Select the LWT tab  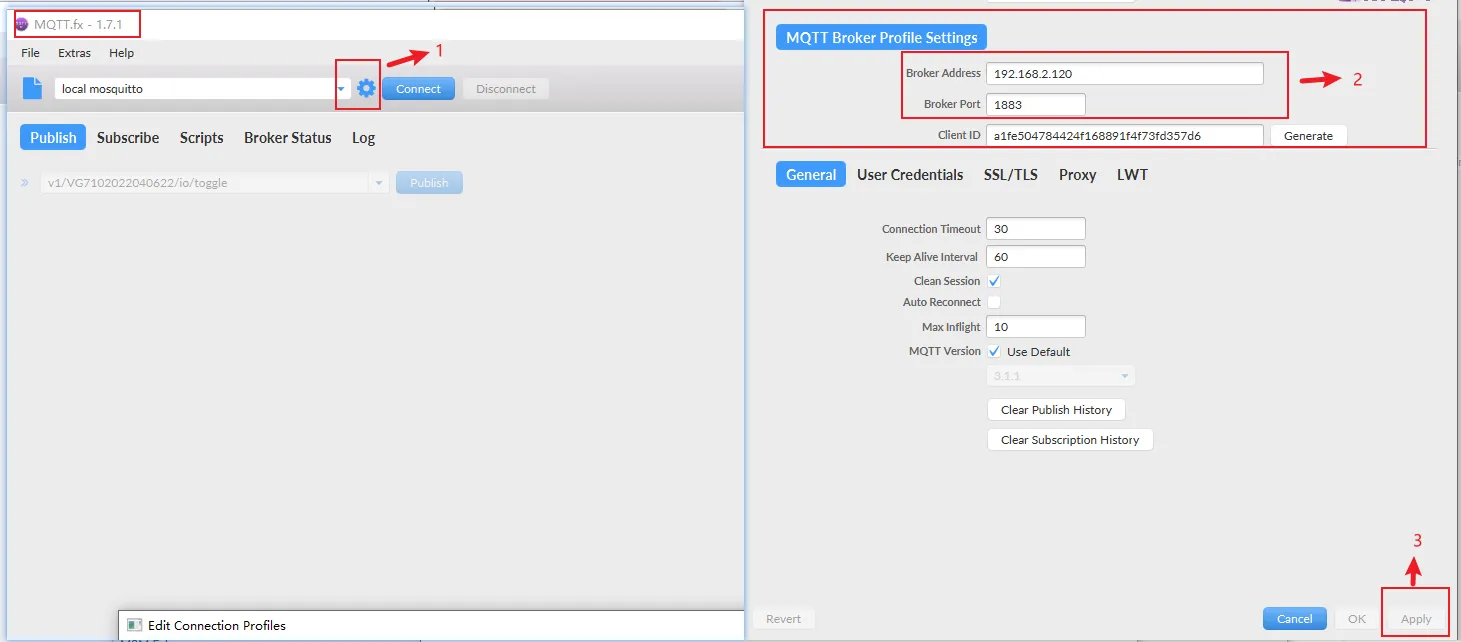pos(1133,174)
